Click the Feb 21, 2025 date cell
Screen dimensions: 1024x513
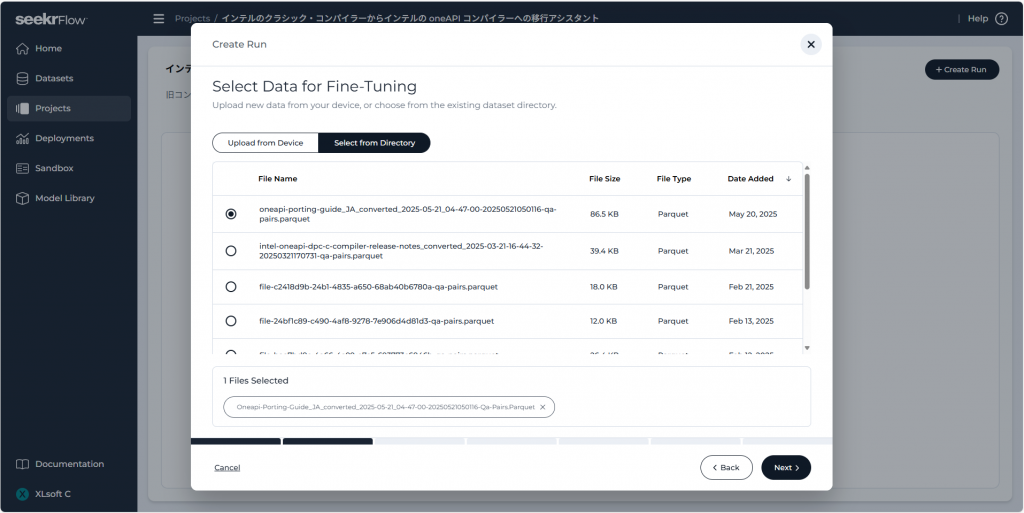pyautogui.click(x=751, y=287)
